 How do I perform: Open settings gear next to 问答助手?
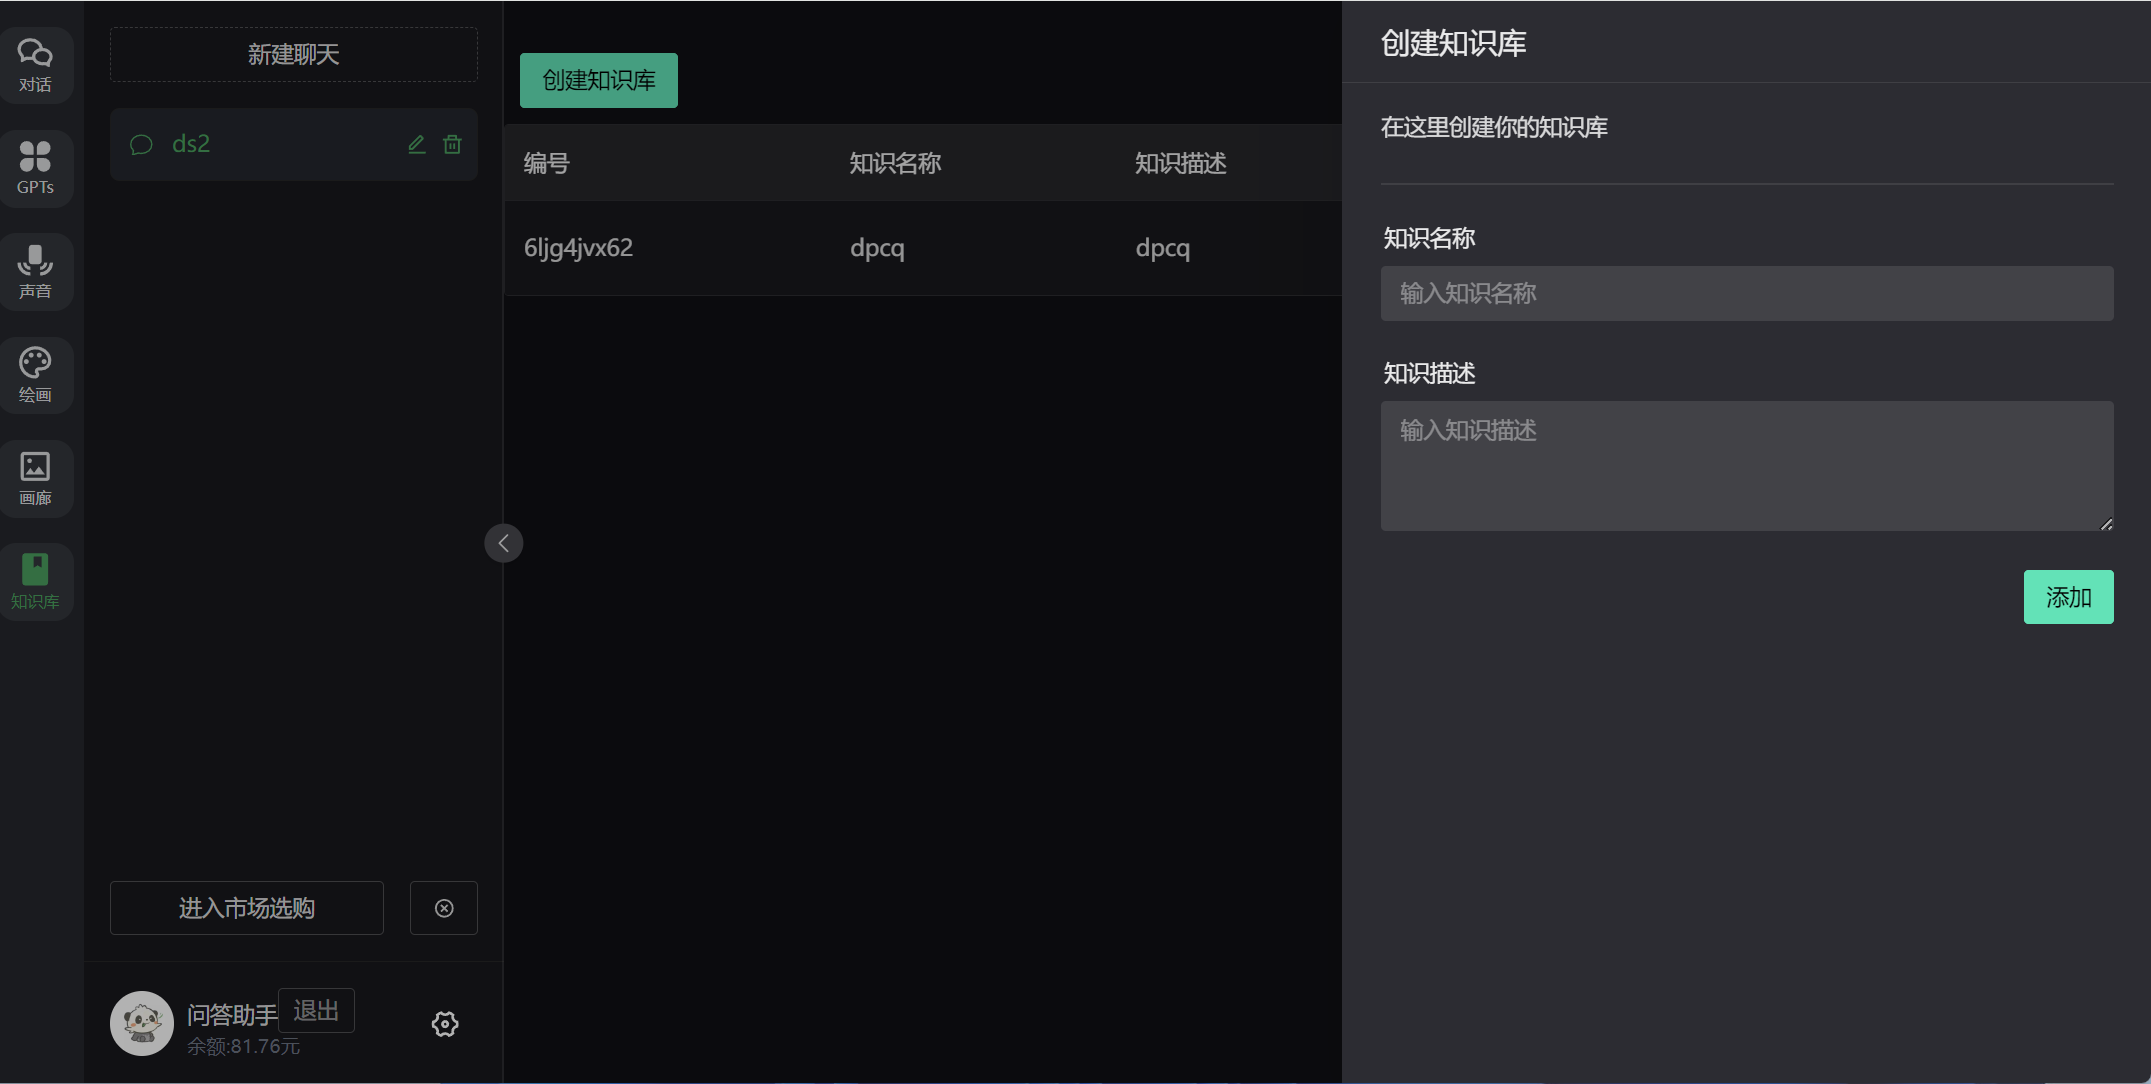(x=445, y=1024)
